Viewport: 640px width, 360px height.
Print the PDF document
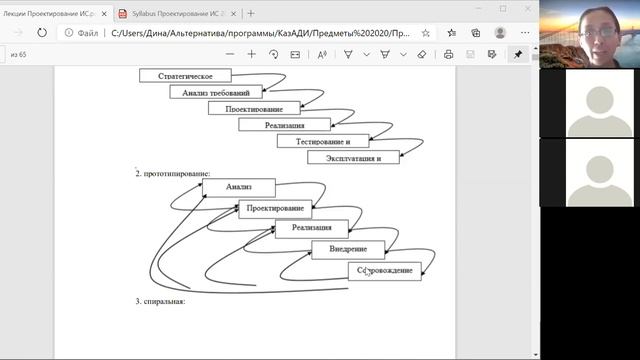click(449, 54)
